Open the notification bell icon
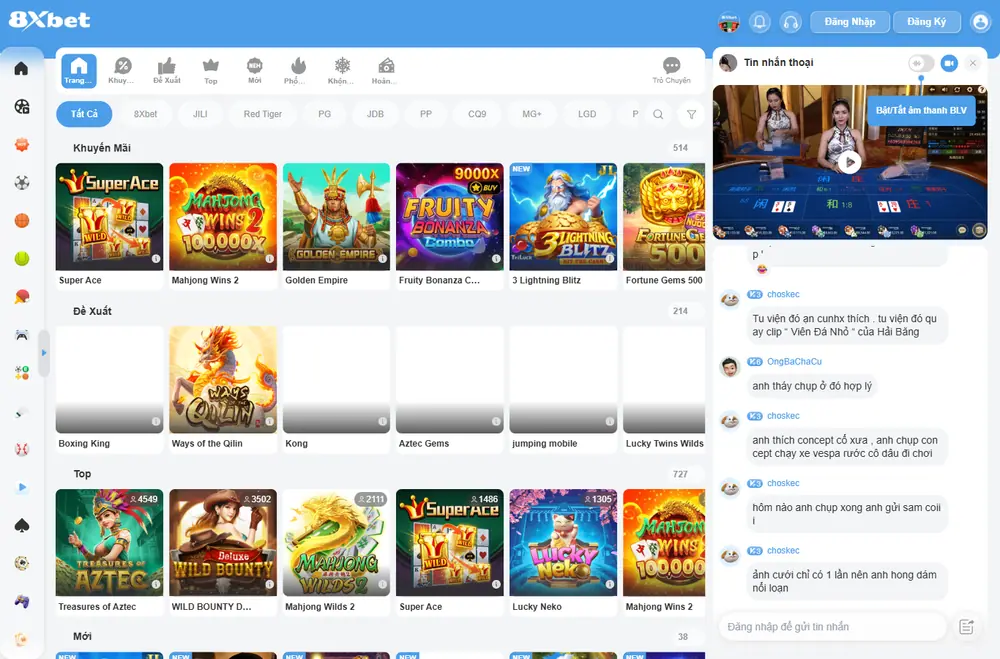 click(x=760, y=22)
